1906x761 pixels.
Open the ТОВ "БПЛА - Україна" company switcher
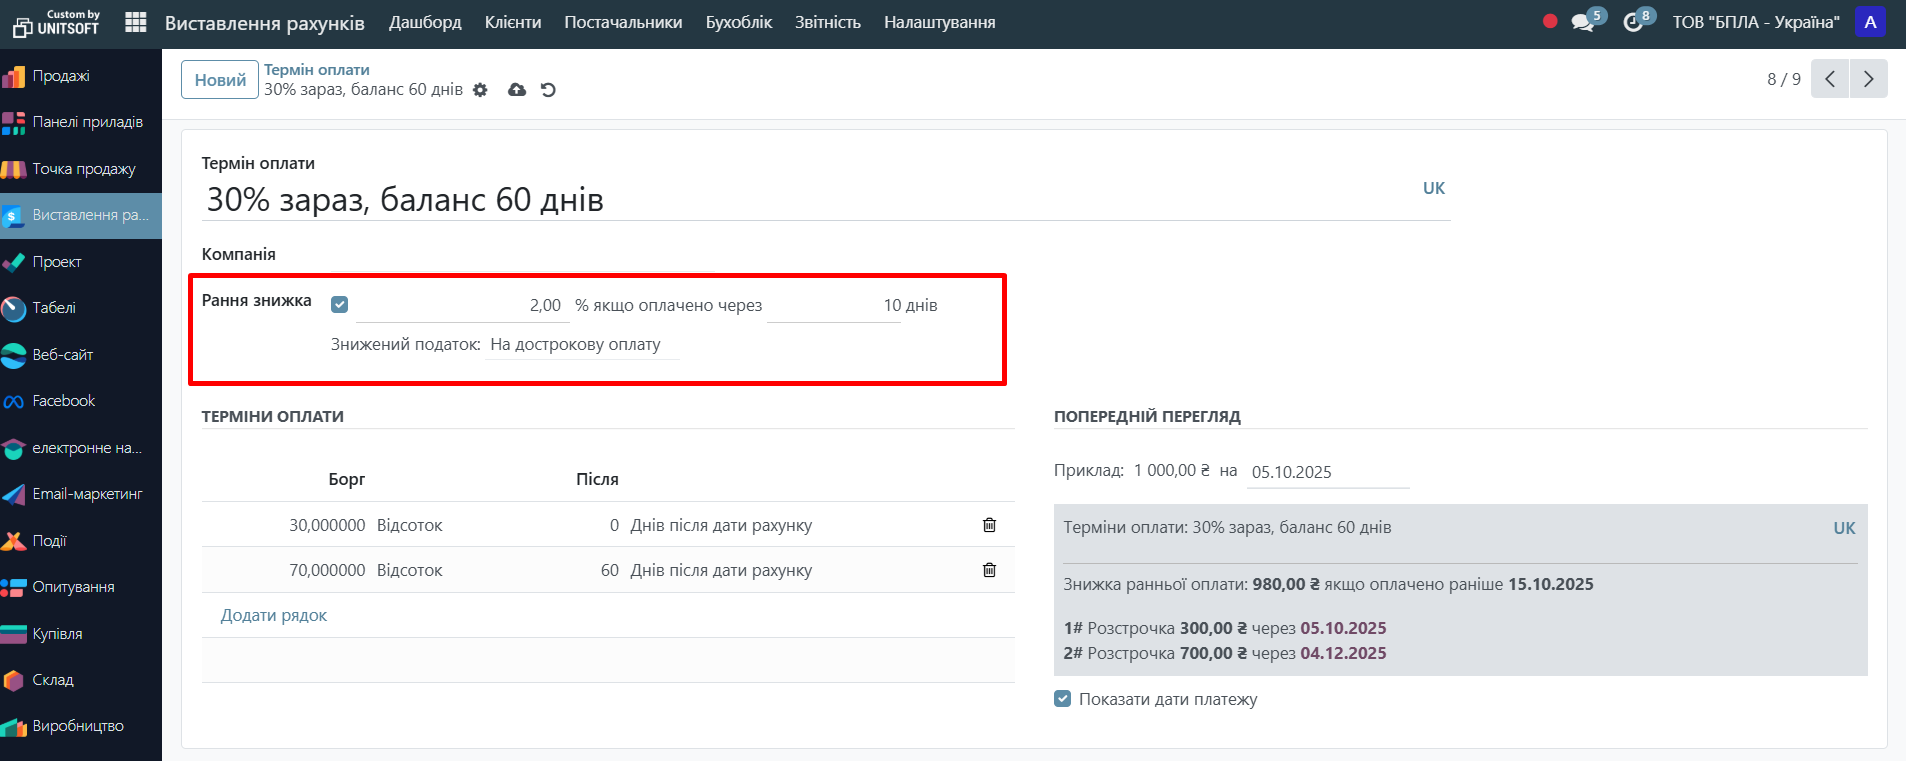coord(1755,22)
